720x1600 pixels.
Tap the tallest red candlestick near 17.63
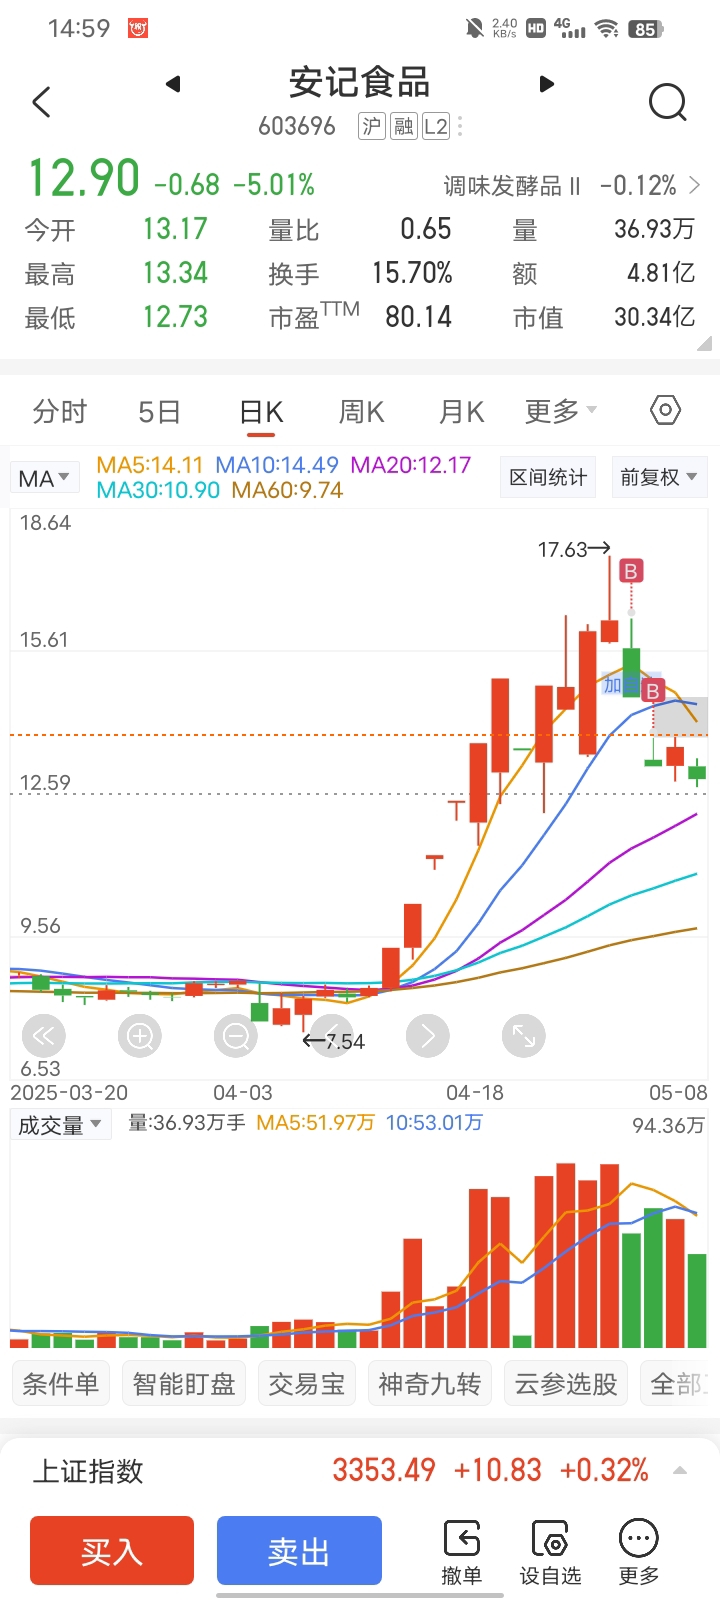point(609,600)
